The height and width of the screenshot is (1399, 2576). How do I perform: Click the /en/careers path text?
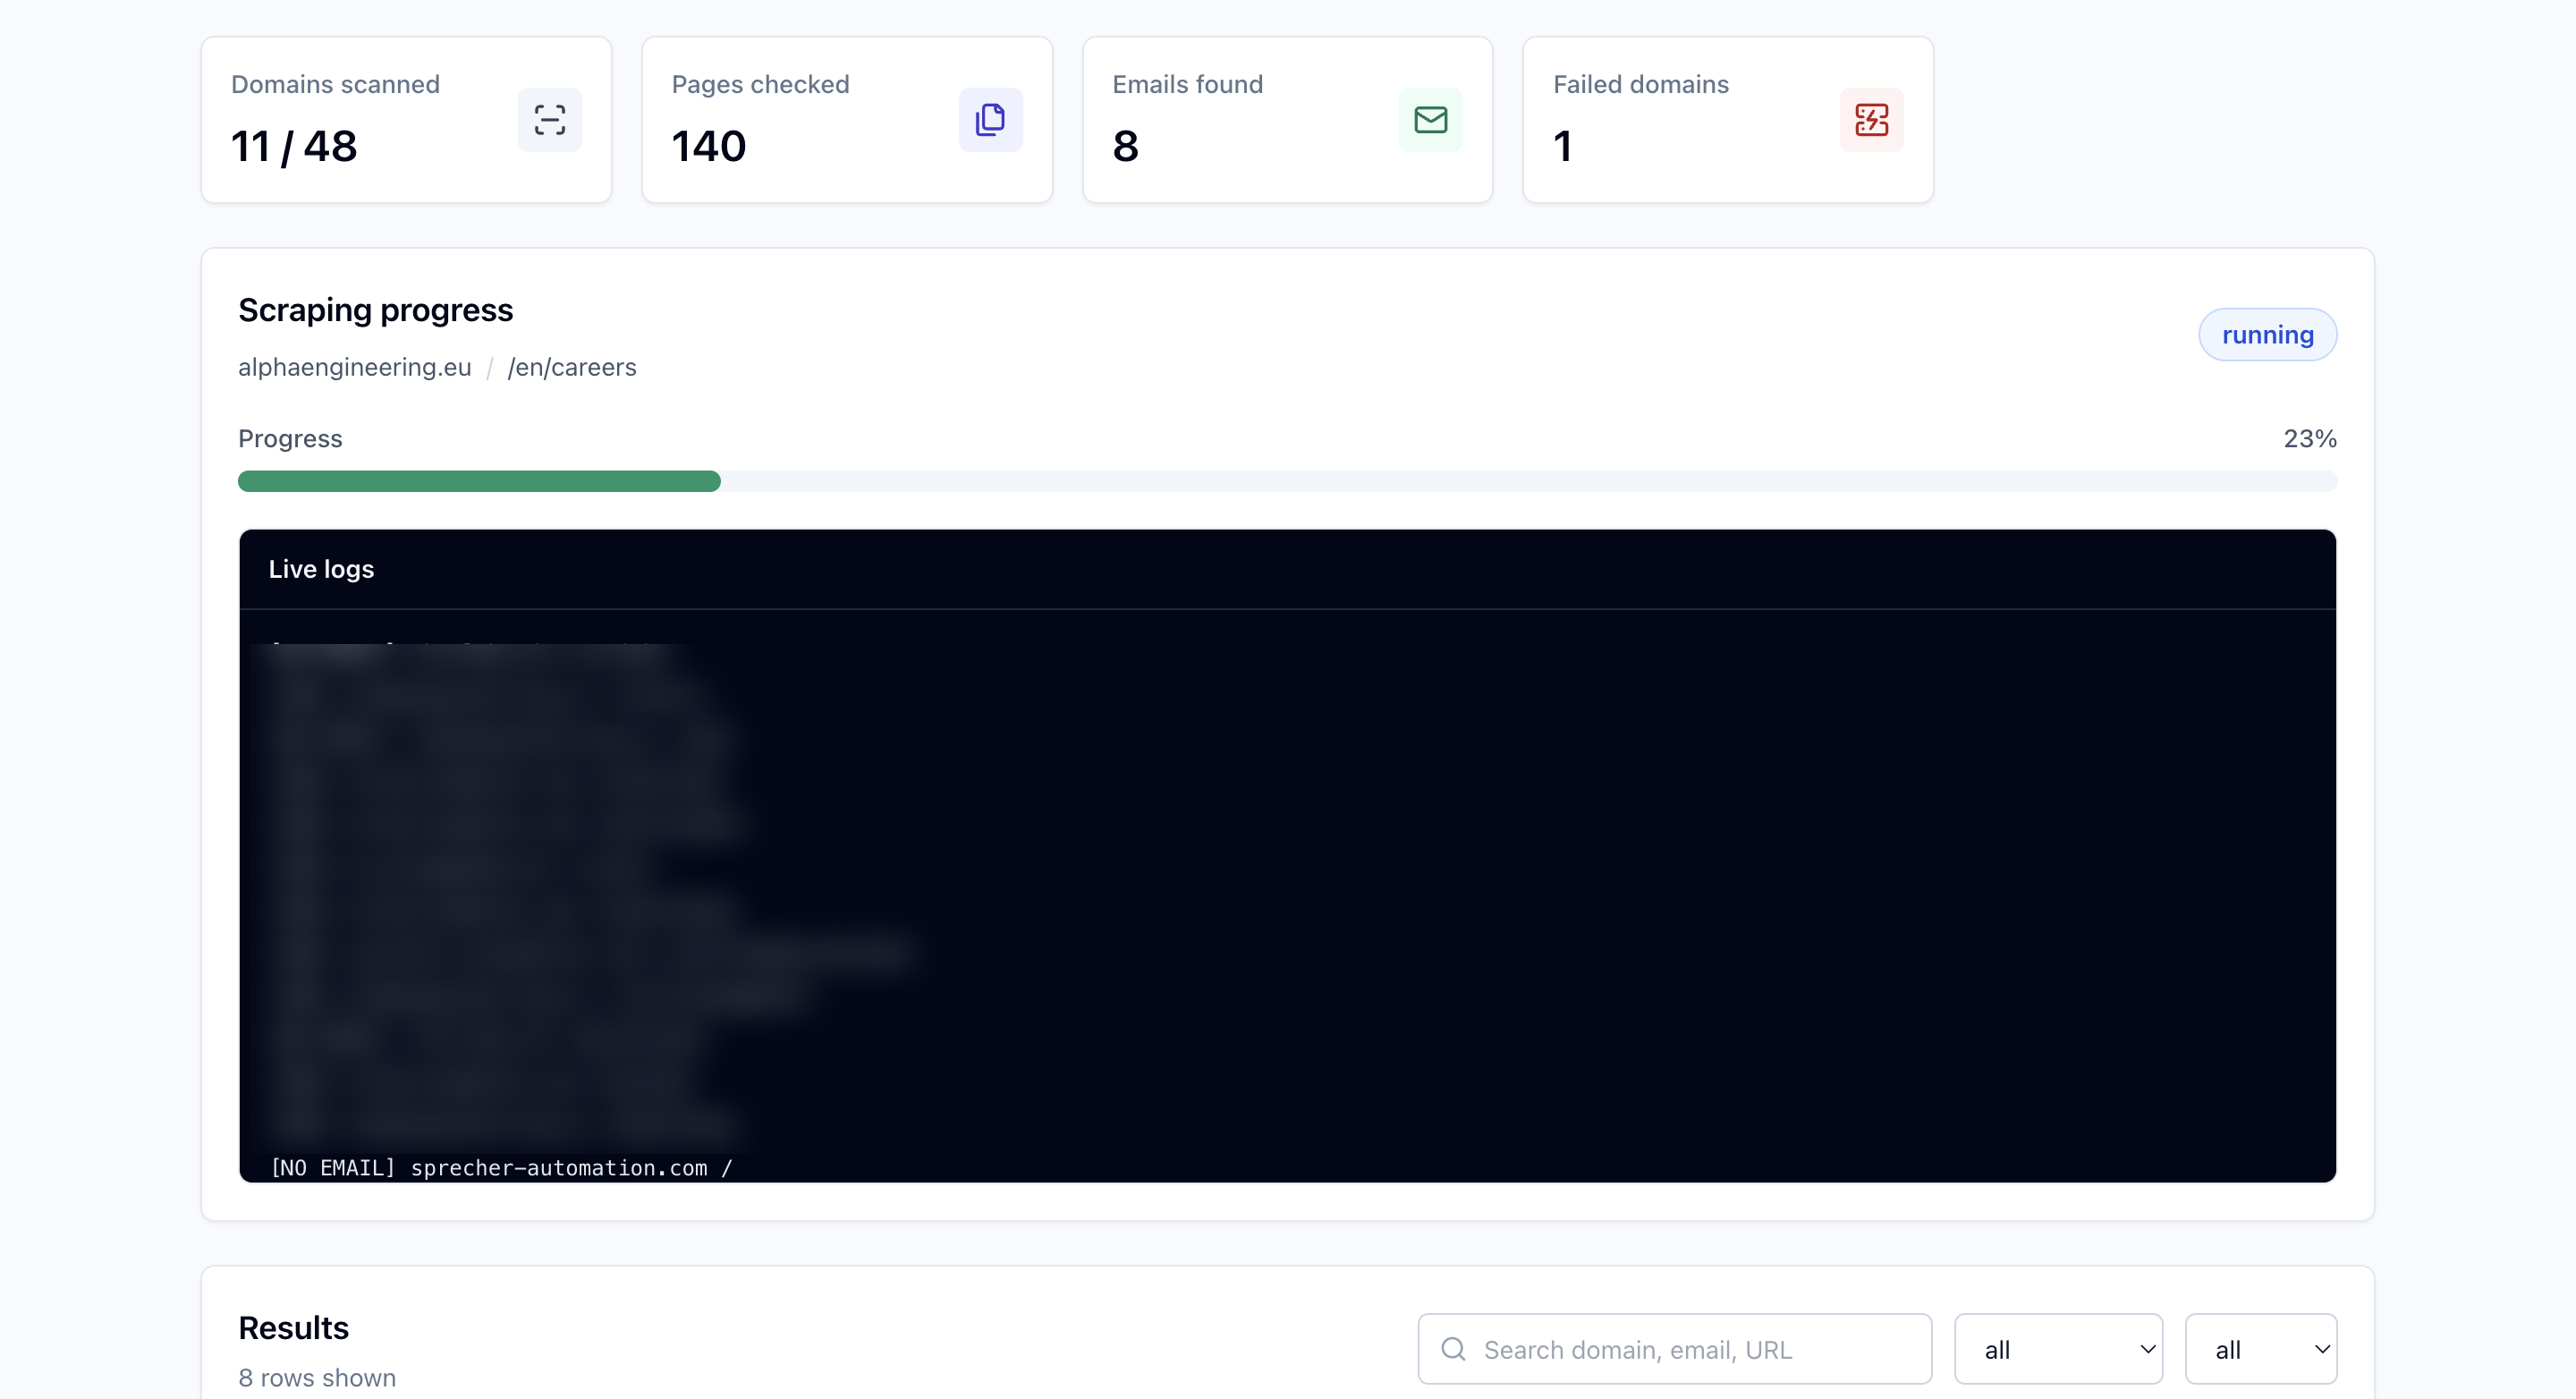pos(572,367)
